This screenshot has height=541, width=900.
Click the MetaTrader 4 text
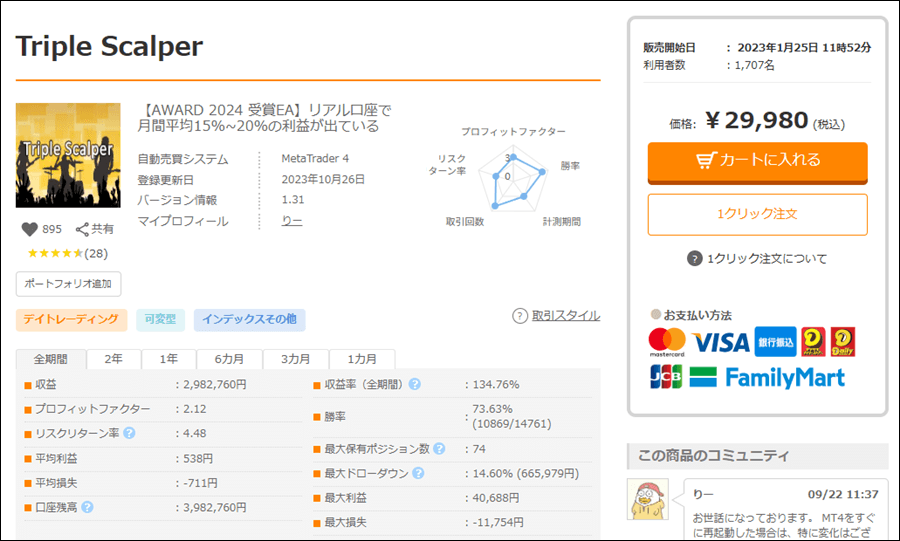coord(315,158)
